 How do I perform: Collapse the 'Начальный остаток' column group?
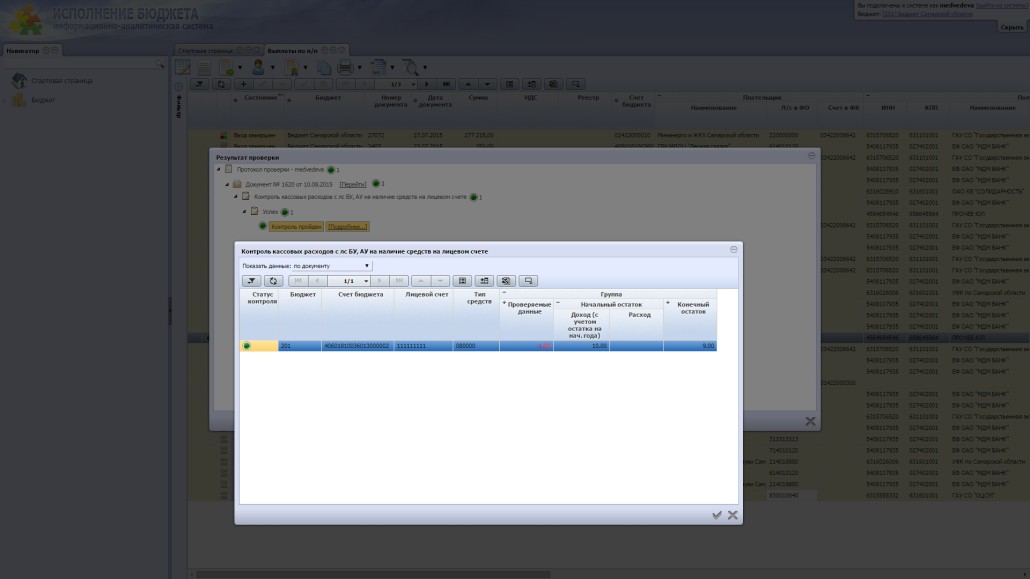[x=558, y=304]
